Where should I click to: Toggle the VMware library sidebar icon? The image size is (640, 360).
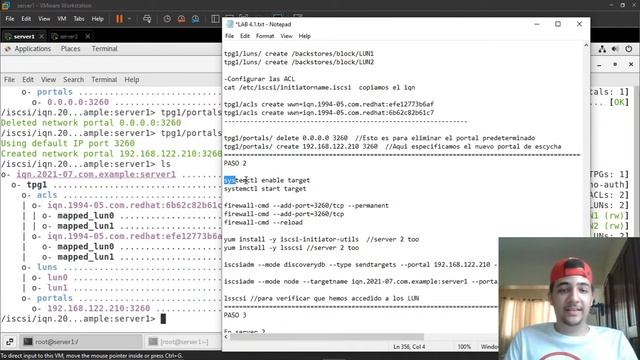[215, 19]
